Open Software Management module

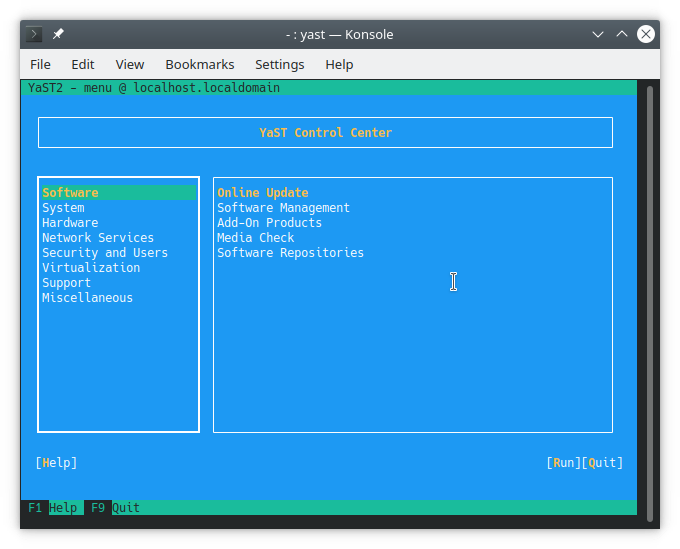(x=284, y=208)
